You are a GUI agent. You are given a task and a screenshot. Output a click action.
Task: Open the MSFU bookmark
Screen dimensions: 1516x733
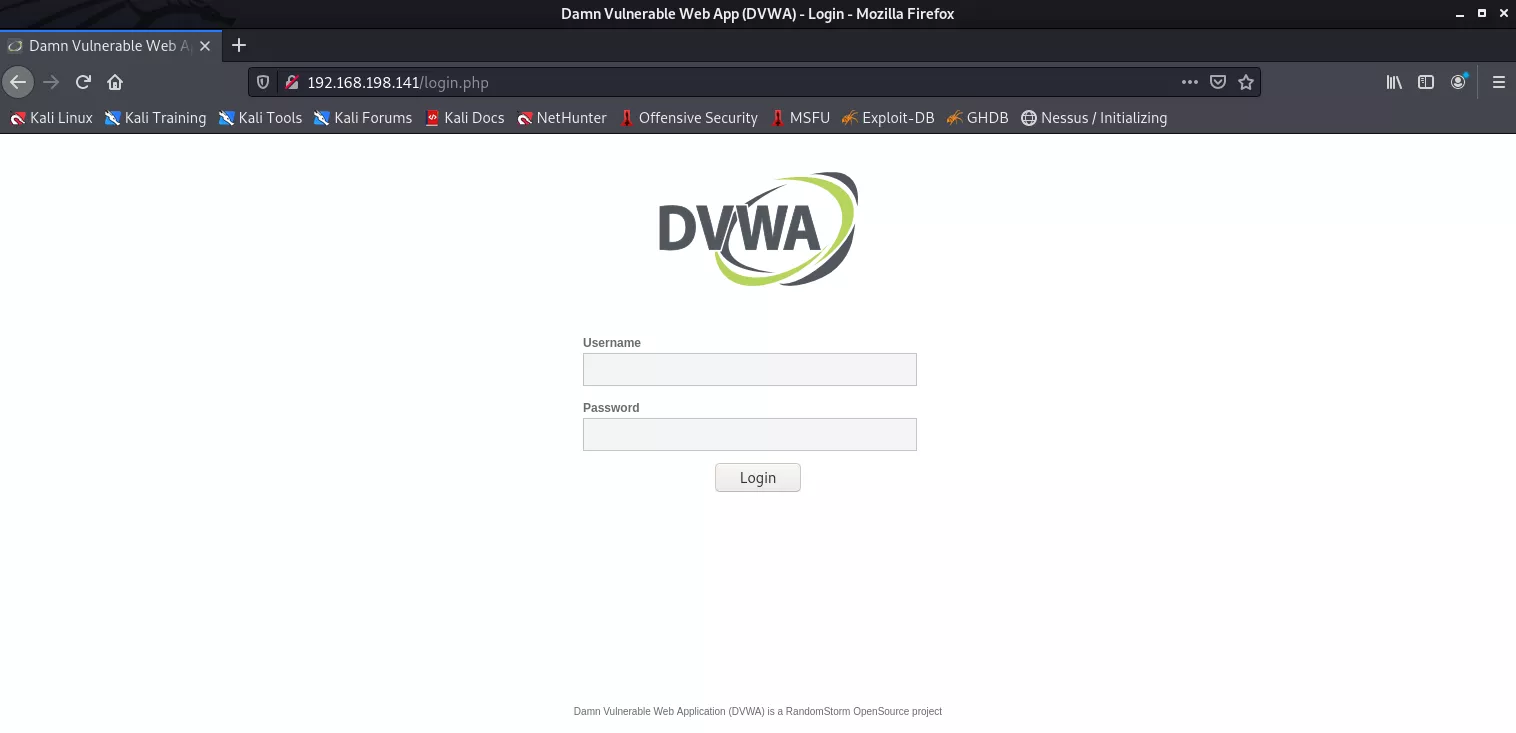pos(800,118)
